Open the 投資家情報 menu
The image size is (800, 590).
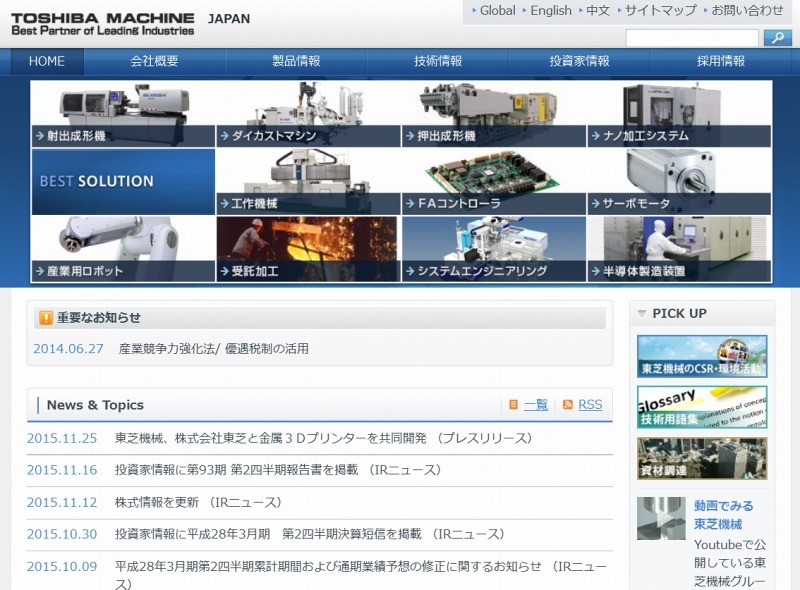(x=579, y=61)
